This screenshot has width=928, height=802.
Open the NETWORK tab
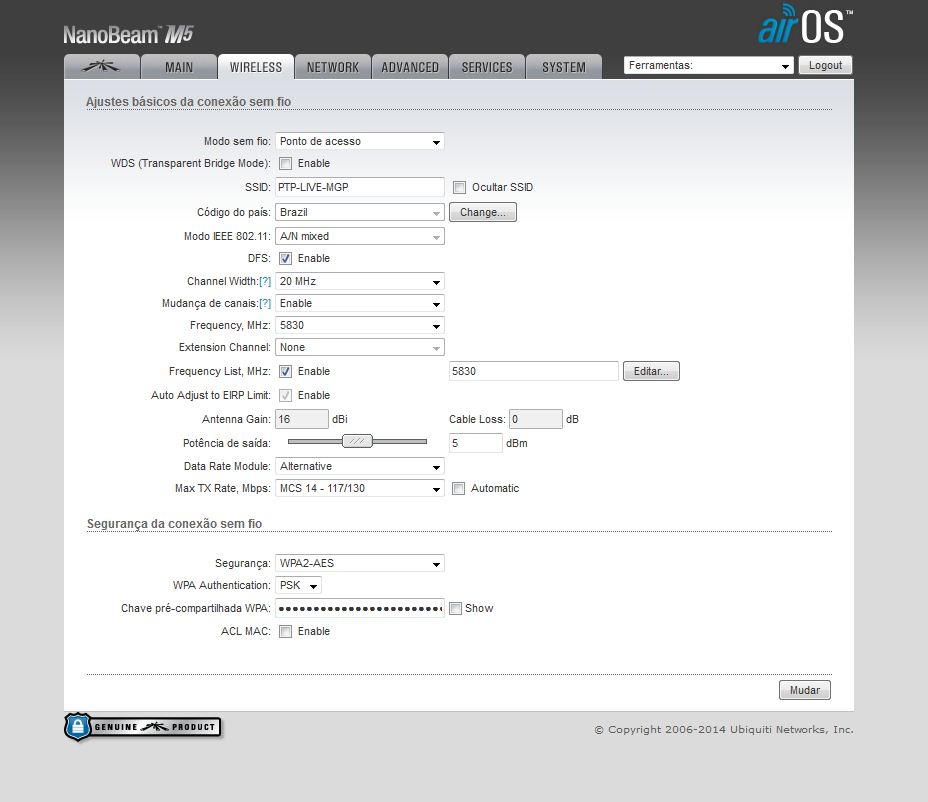click(x=333, y=67)
